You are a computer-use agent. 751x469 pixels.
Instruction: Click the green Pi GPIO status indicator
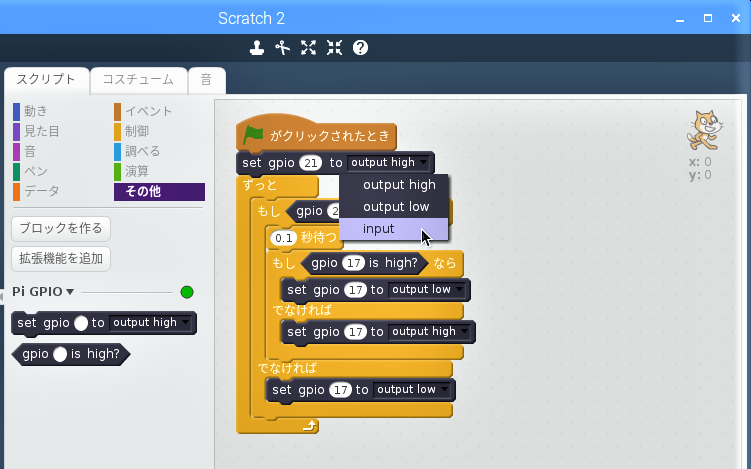[187, 292]
